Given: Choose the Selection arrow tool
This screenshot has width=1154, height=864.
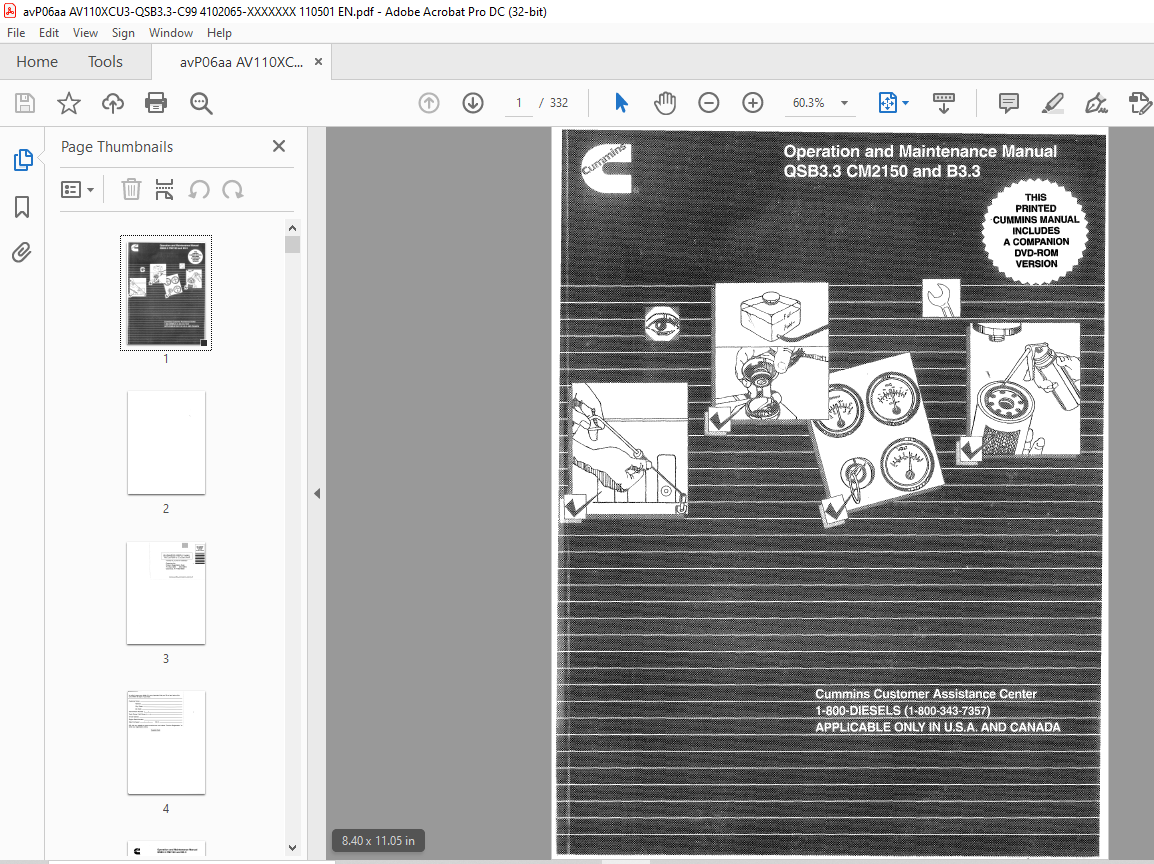Looking at the screenshot, I should pos(621,103).
